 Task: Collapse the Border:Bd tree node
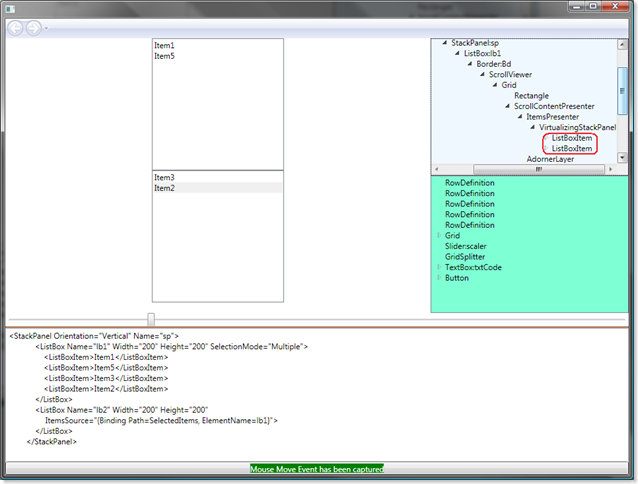coord(470,64)
